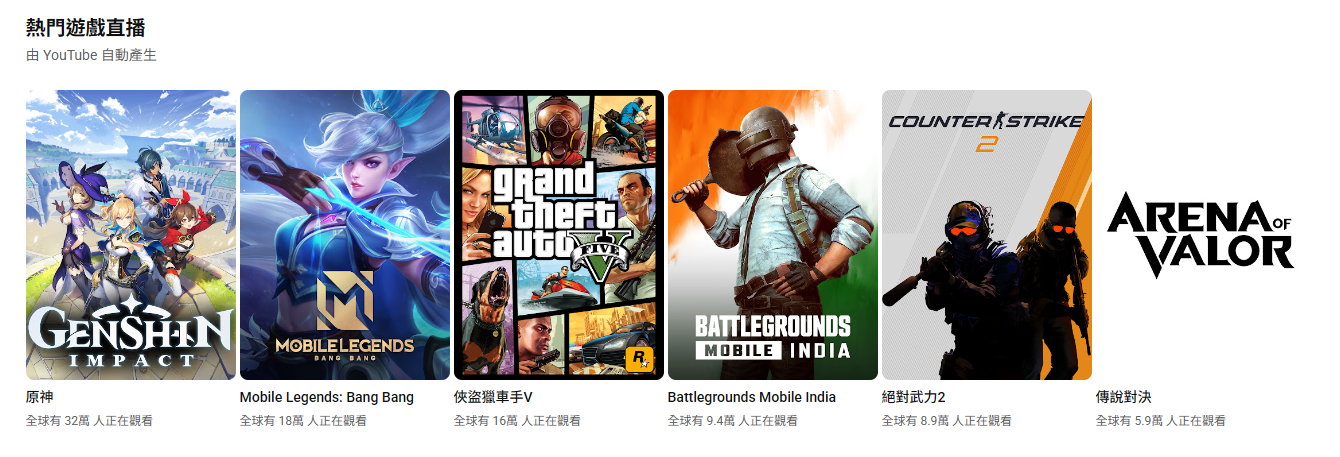Click the 絕對武力2 title link
The image size is (1340, 457).
(x=914, y=397)
